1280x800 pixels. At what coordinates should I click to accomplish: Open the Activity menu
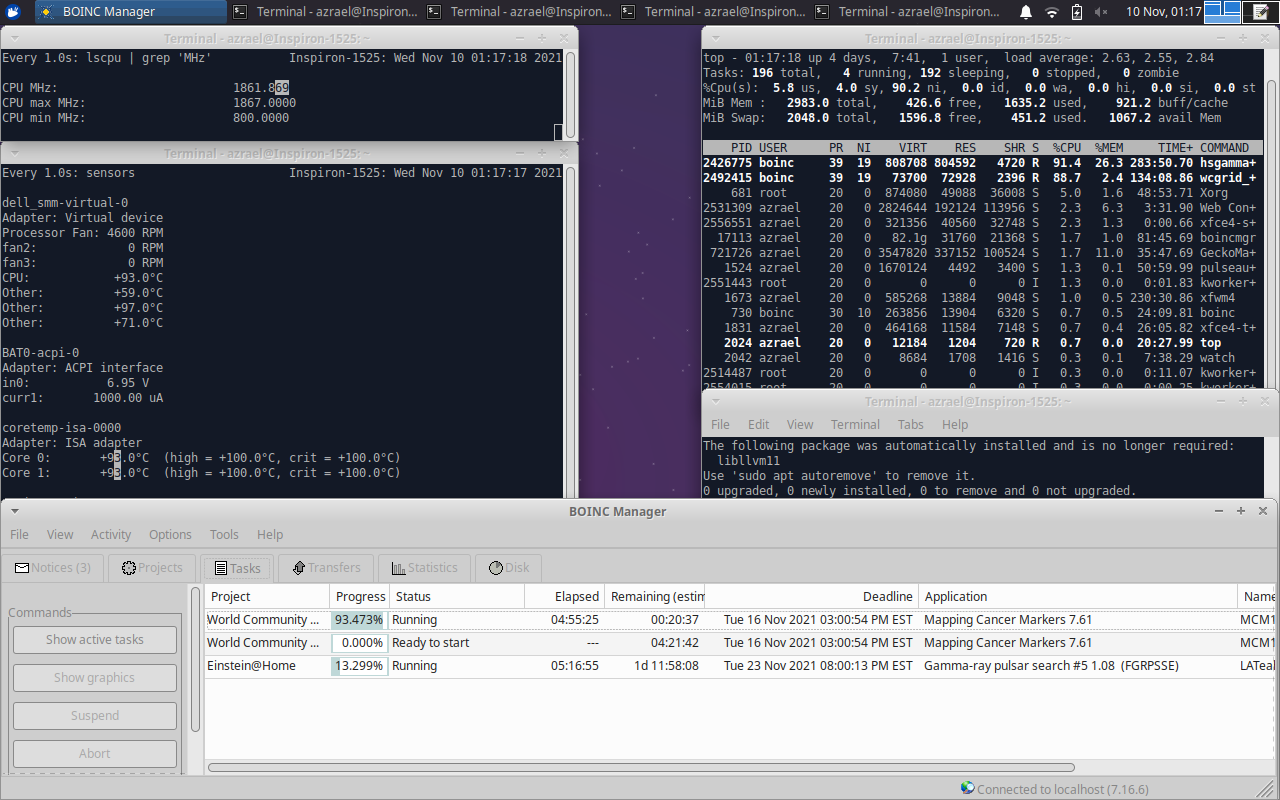click(111, 534)
